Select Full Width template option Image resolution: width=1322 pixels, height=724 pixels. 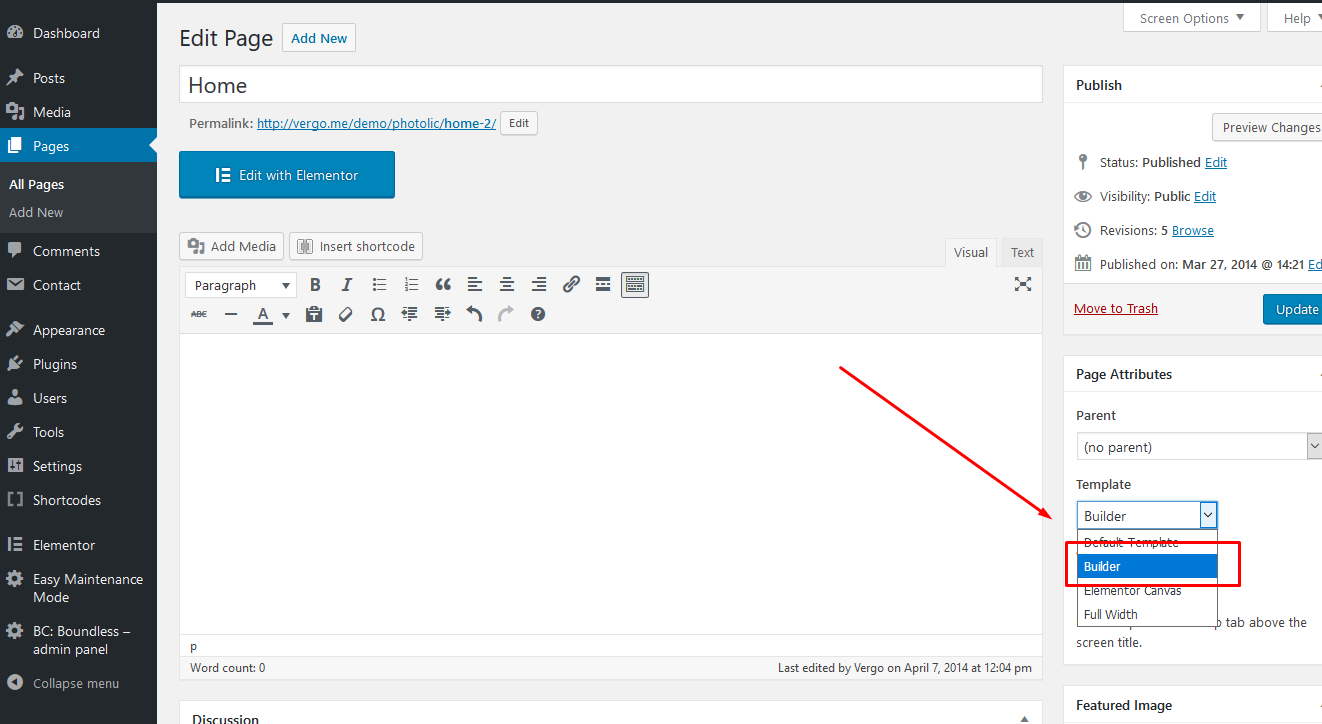tap(1111, 614)
